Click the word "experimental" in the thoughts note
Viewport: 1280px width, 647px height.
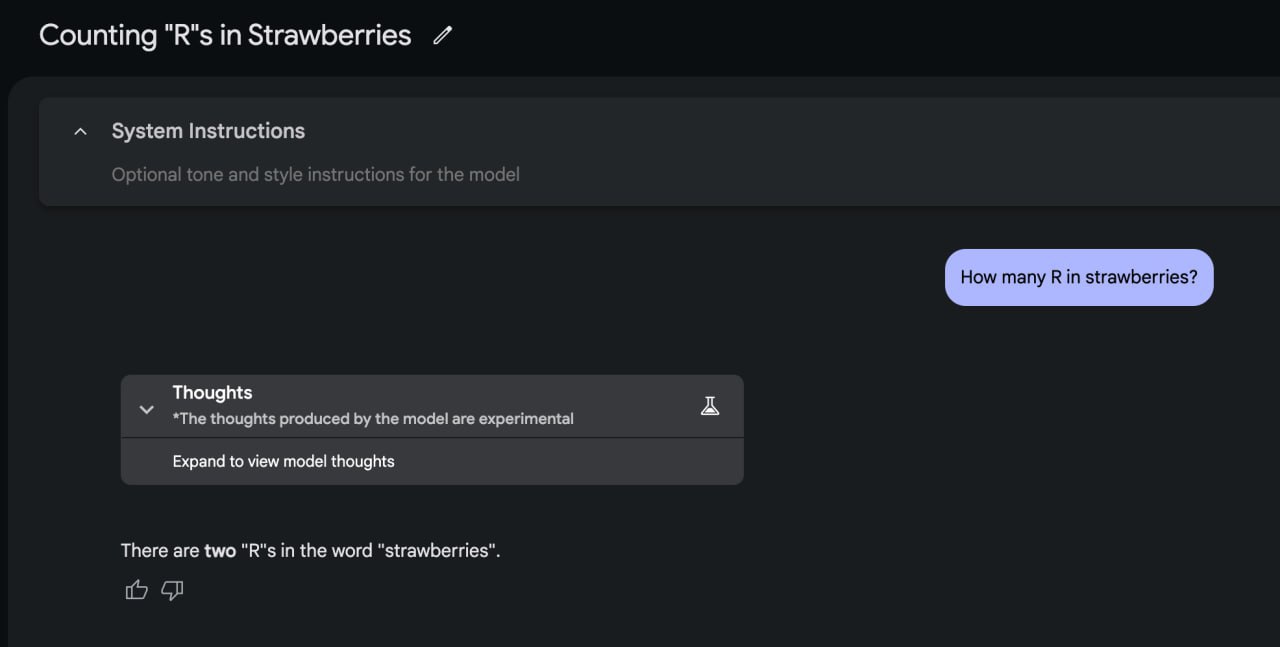tap(526, 418)
